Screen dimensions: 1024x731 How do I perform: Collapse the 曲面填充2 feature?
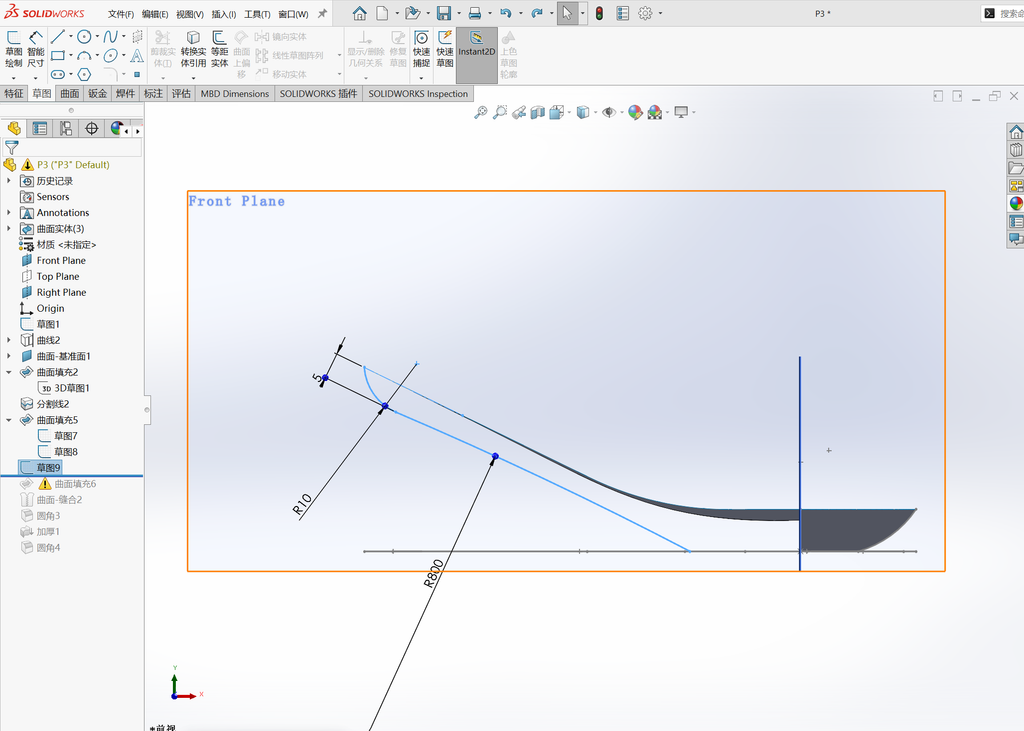8,372
